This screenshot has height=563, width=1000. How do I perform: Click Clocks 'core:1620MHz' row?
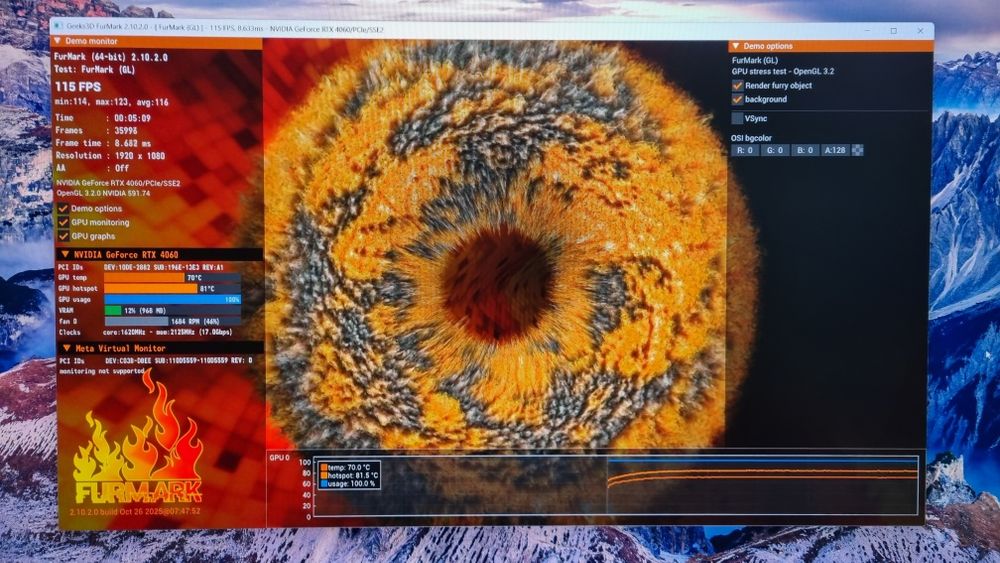[145, 332]
